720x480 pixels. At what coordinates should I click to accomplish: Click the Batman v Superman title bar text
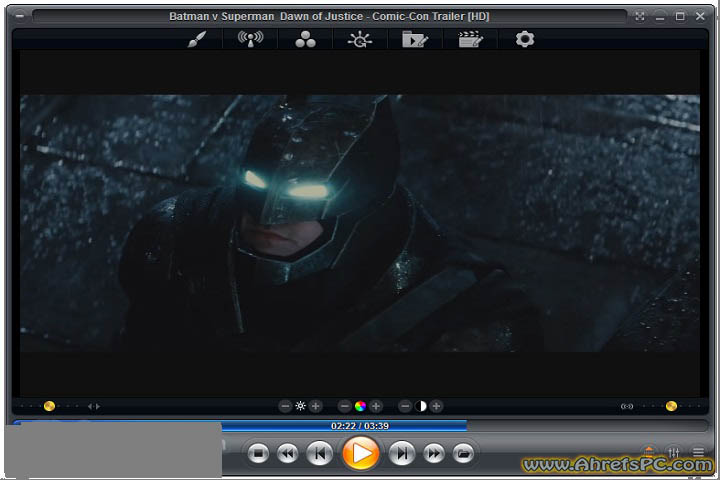(x=329, y=17)
